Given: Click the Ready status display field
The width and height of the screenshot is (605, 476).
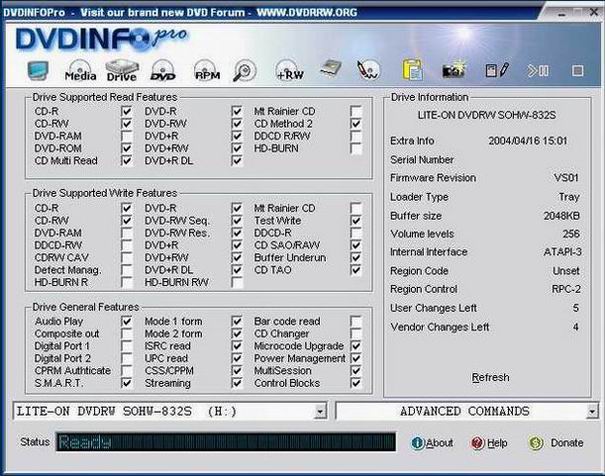Looking at the screenshot, I should click(225, 442).
